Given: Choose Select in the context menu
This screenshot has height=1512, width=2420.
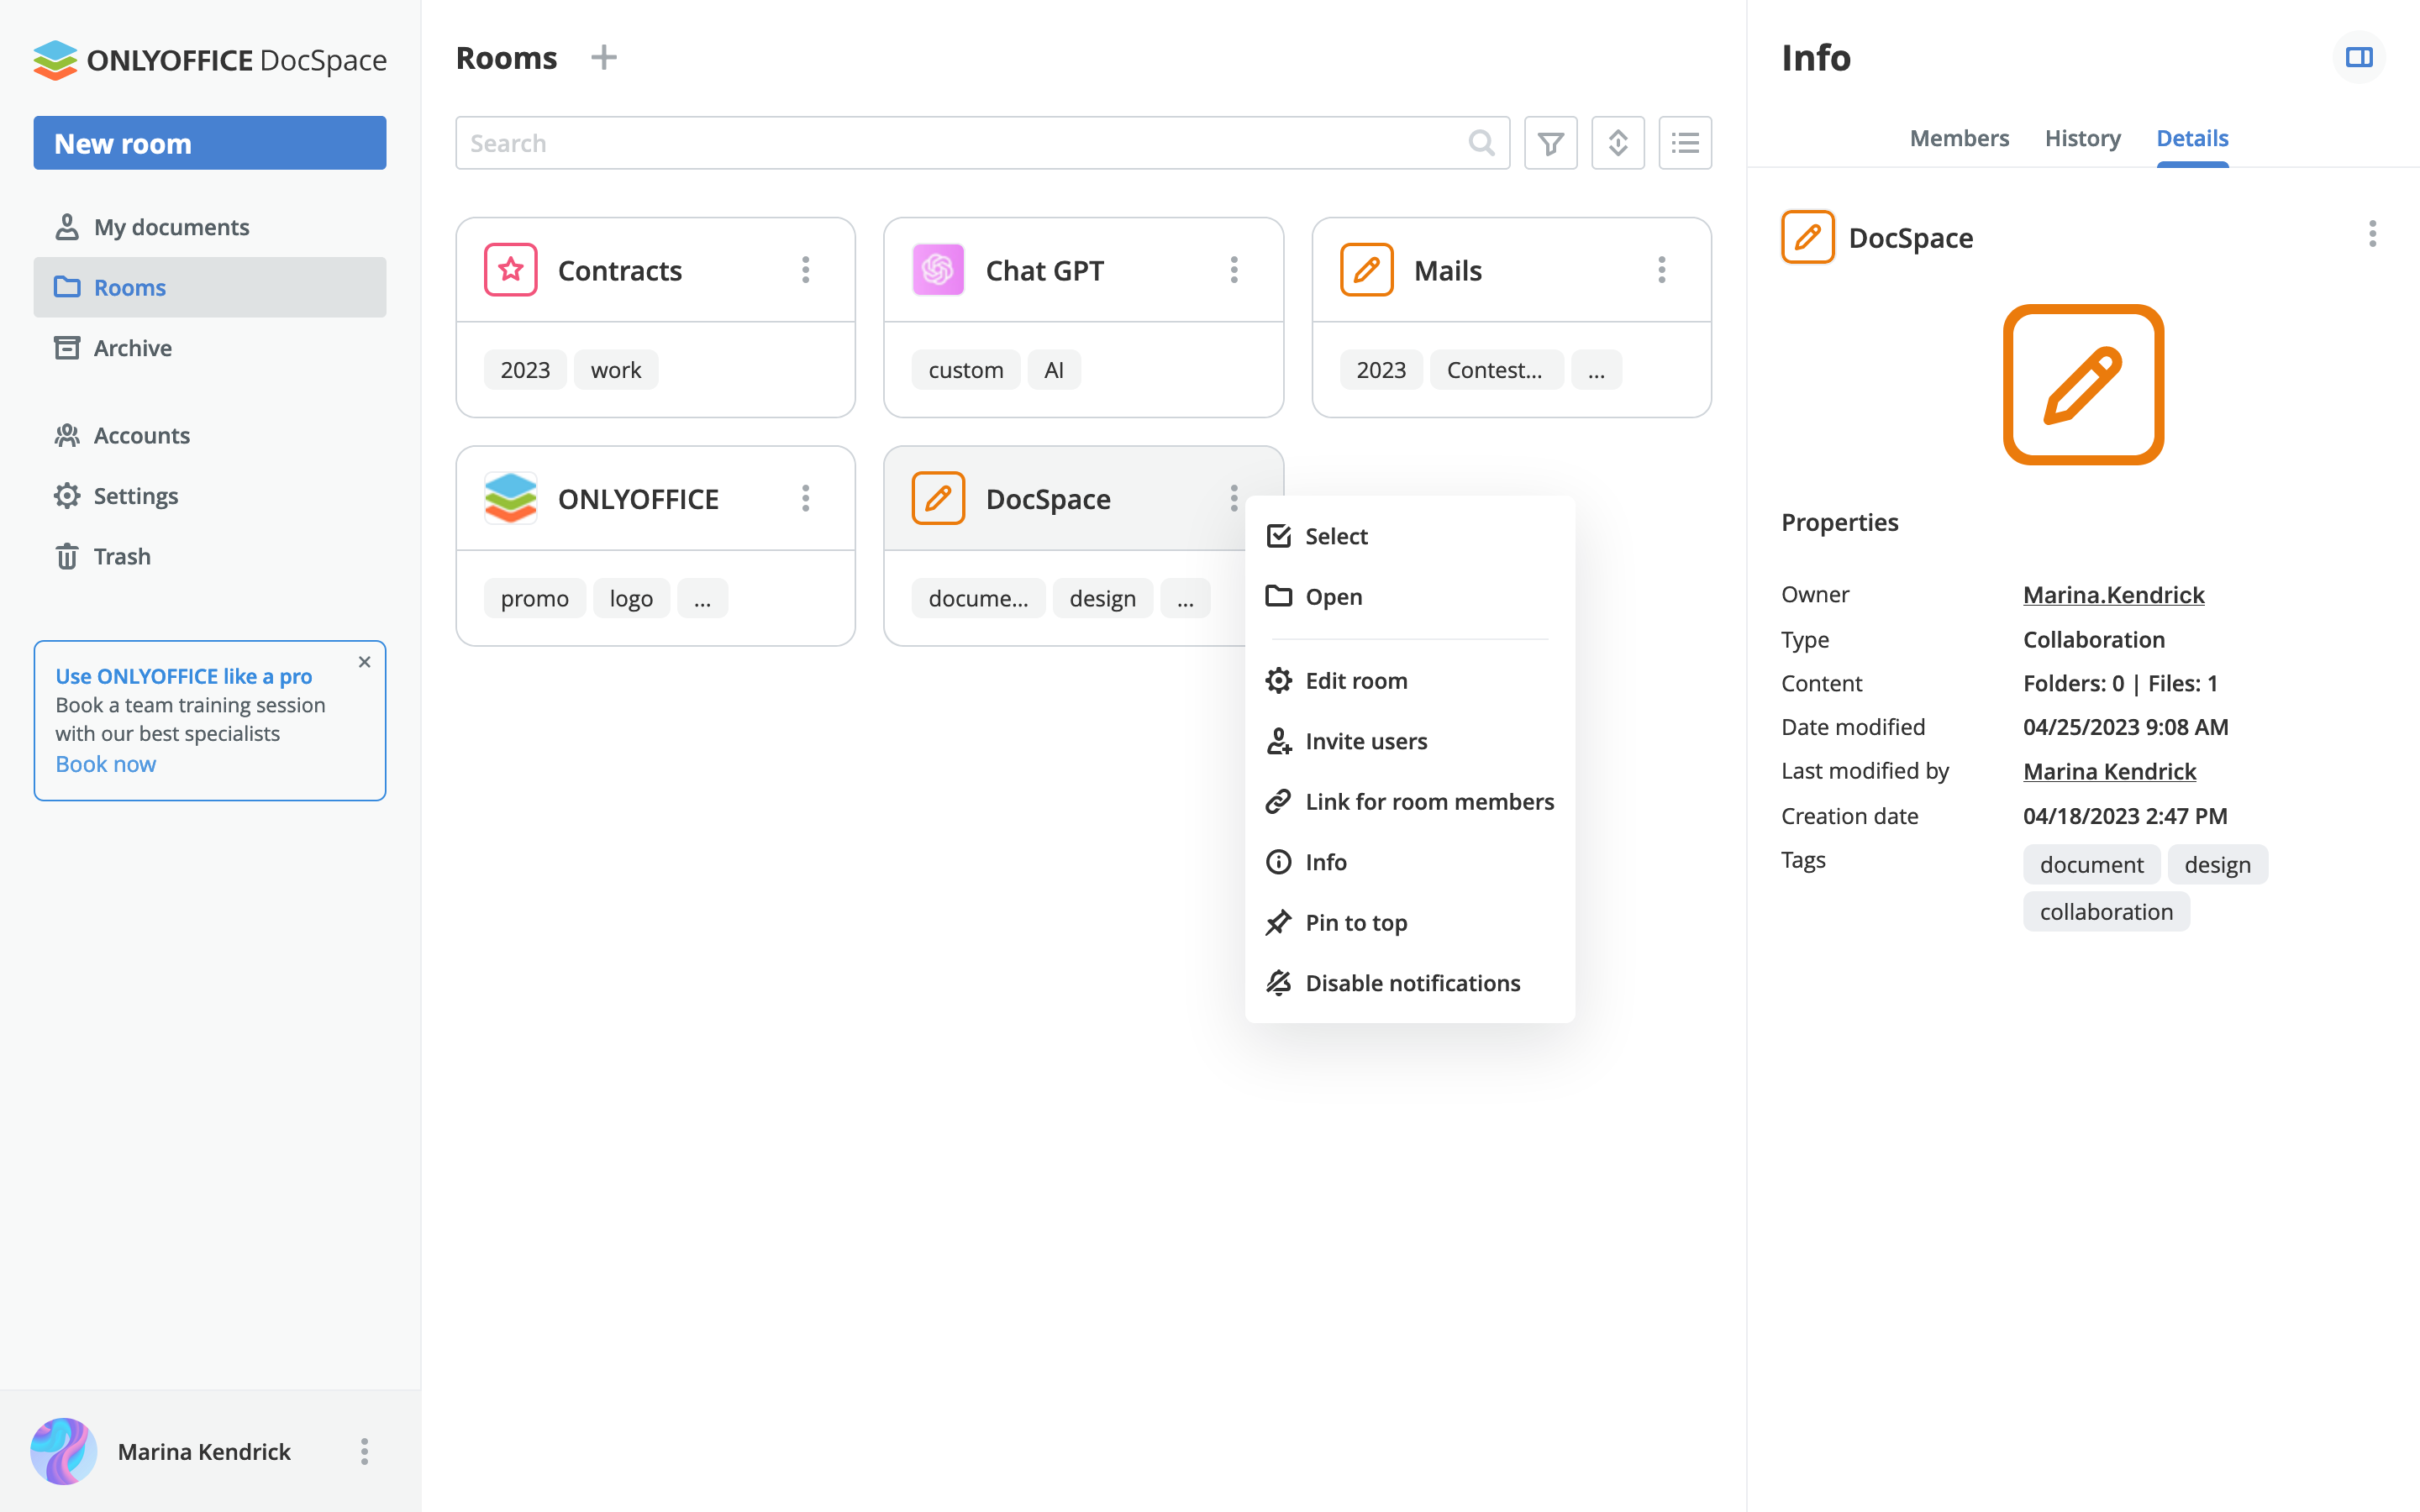Looking at the screenshot, I should 1336,536.
